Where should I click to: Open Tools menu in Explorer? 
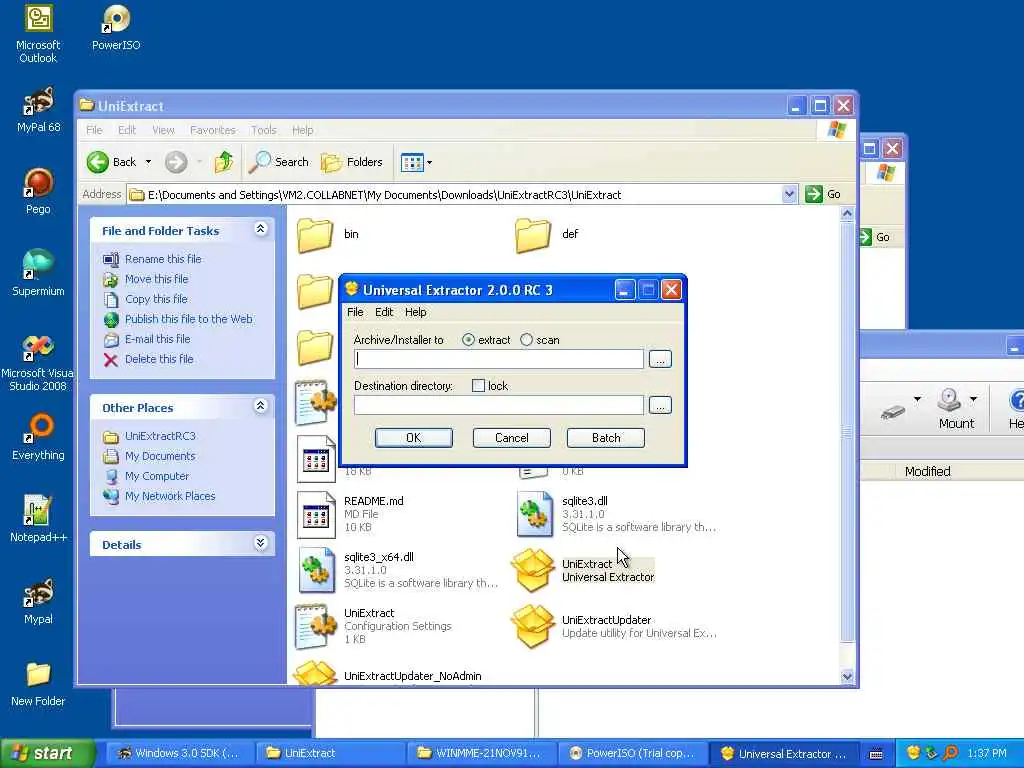click(x=264, y=130)
